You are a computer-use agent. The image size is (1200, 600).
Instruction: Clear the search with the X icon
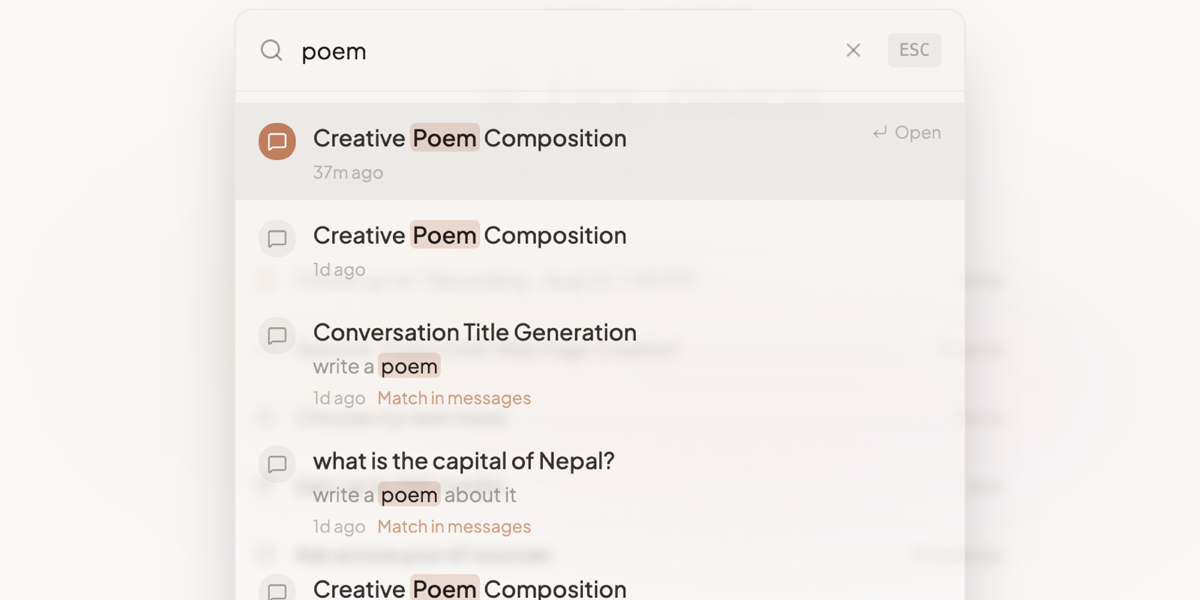pos(853,50)
